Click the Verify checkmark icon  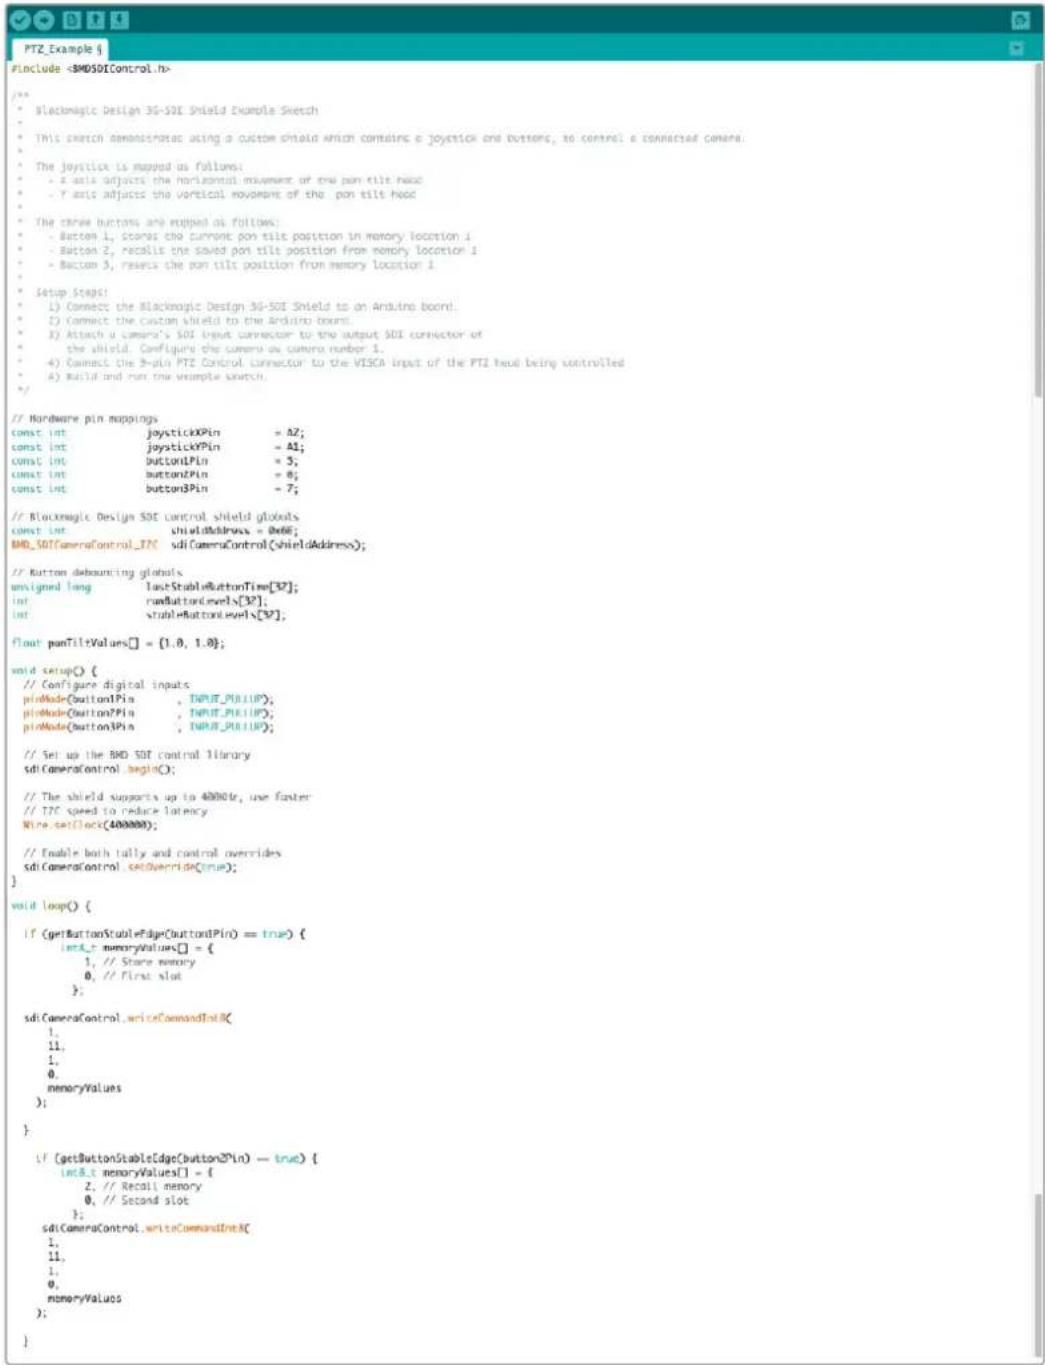click(19, 20)
